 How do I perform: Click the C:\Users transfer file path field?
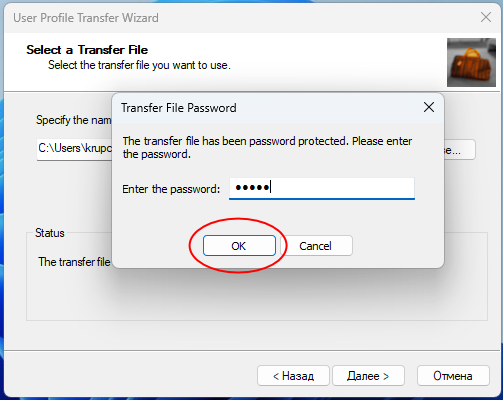74,149
